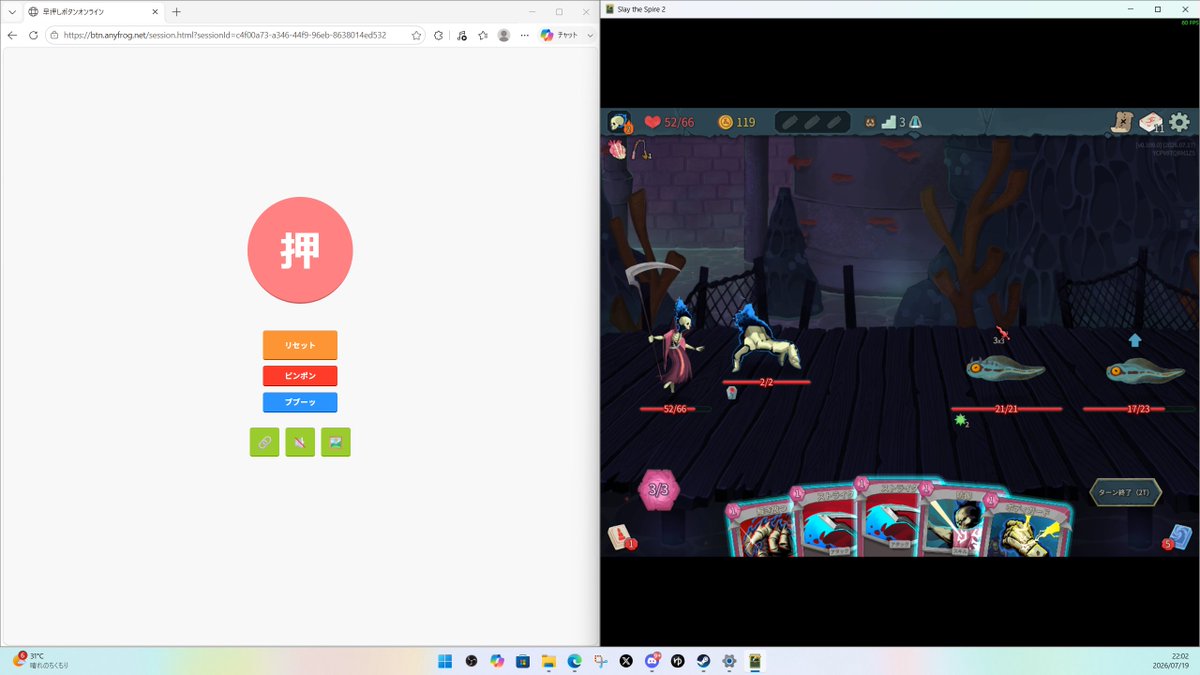Click the green link icon button

264,442
